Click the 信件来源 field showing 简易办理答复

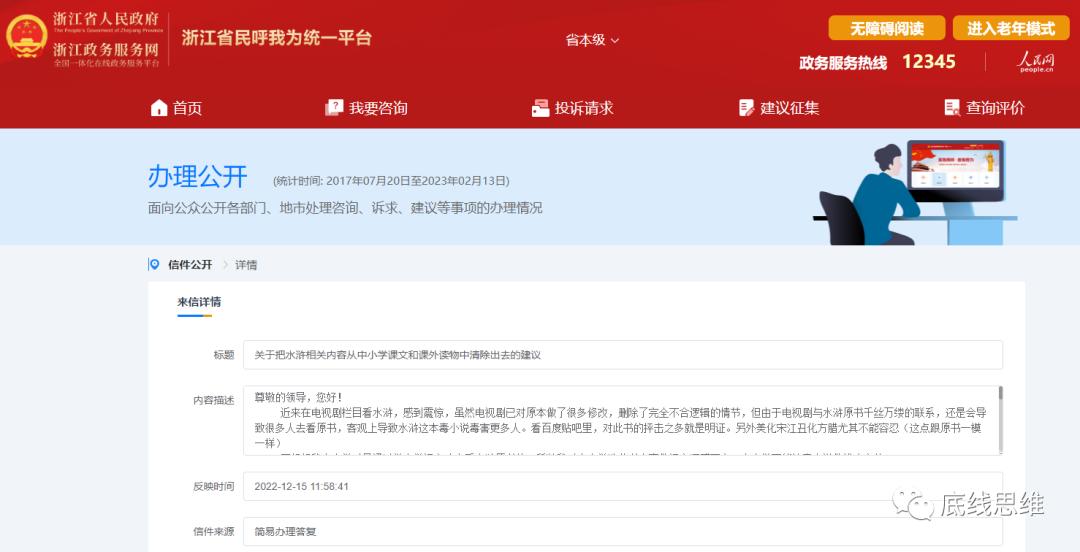pos(623,531)
